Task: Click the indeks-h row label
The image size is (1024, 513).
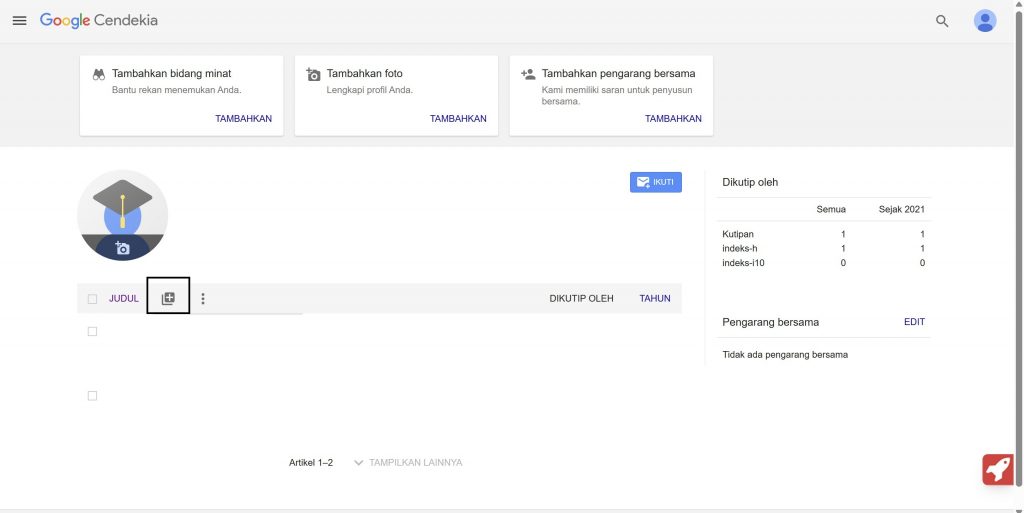Action: [740, 248]
